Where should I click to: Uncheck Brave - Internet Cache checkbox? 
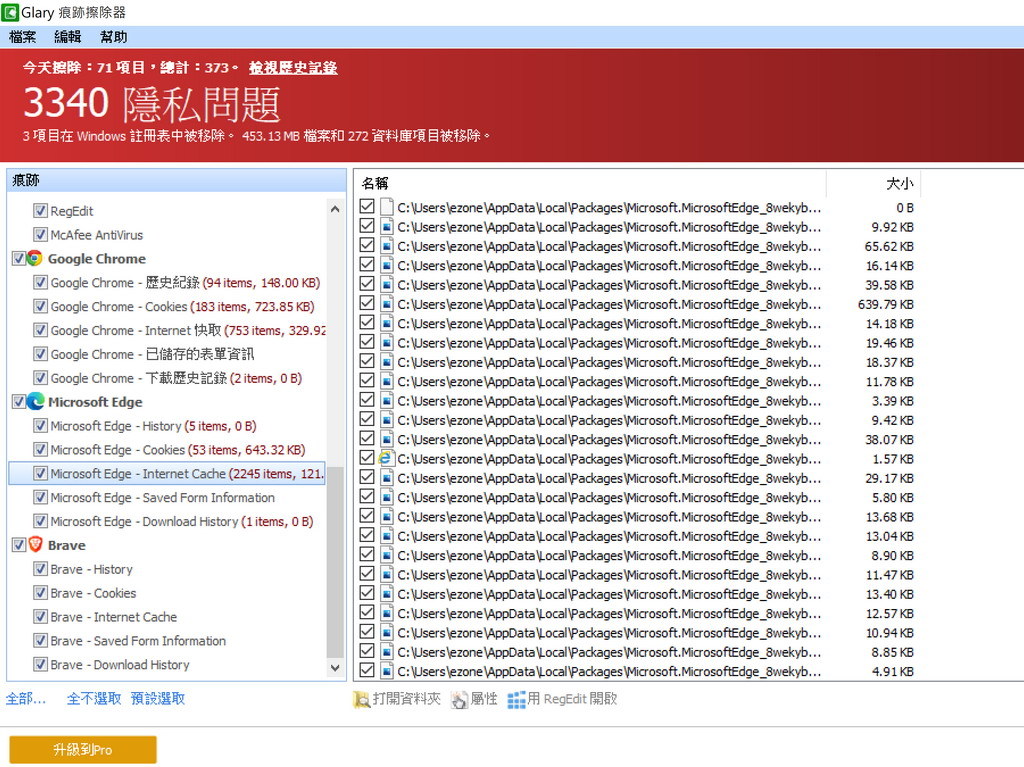(40, 616)
